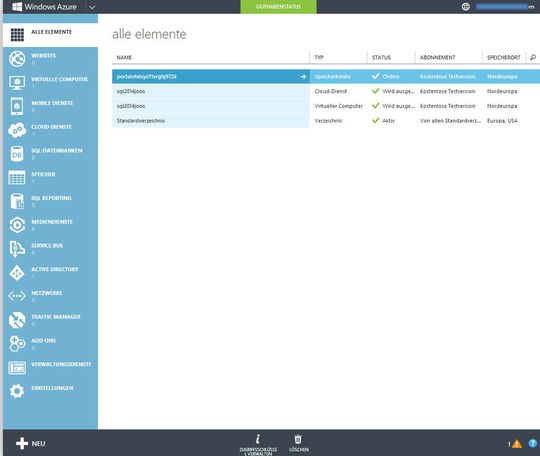
Task: Select the Virtuelle Computer monitor icon
Action: pyautogui.click(x=17, y=83)
